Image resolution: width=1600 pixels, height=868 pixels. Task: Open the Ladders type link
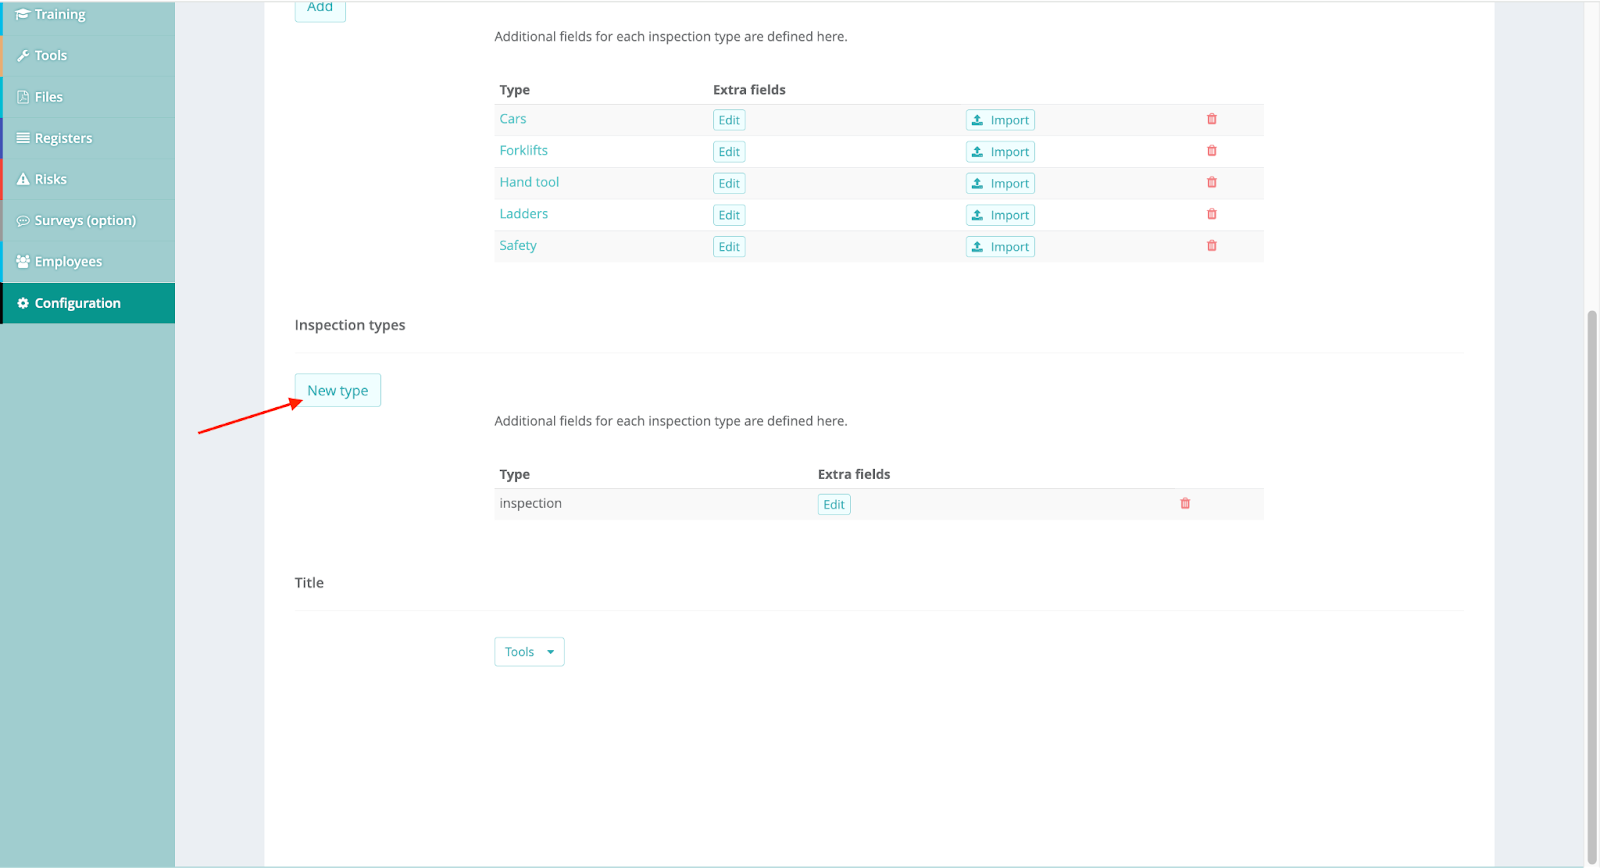[524, 214]
